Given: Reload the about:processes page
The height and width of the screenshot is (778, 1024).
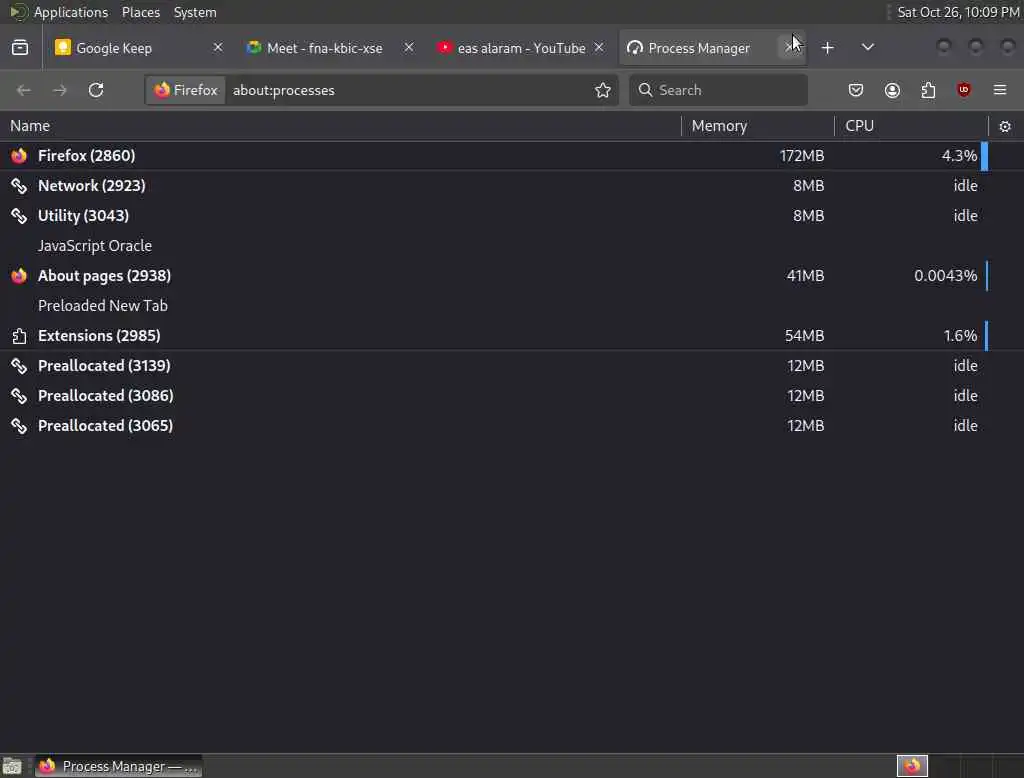Looking at the screenshot, I should click(x=96, y=90).
